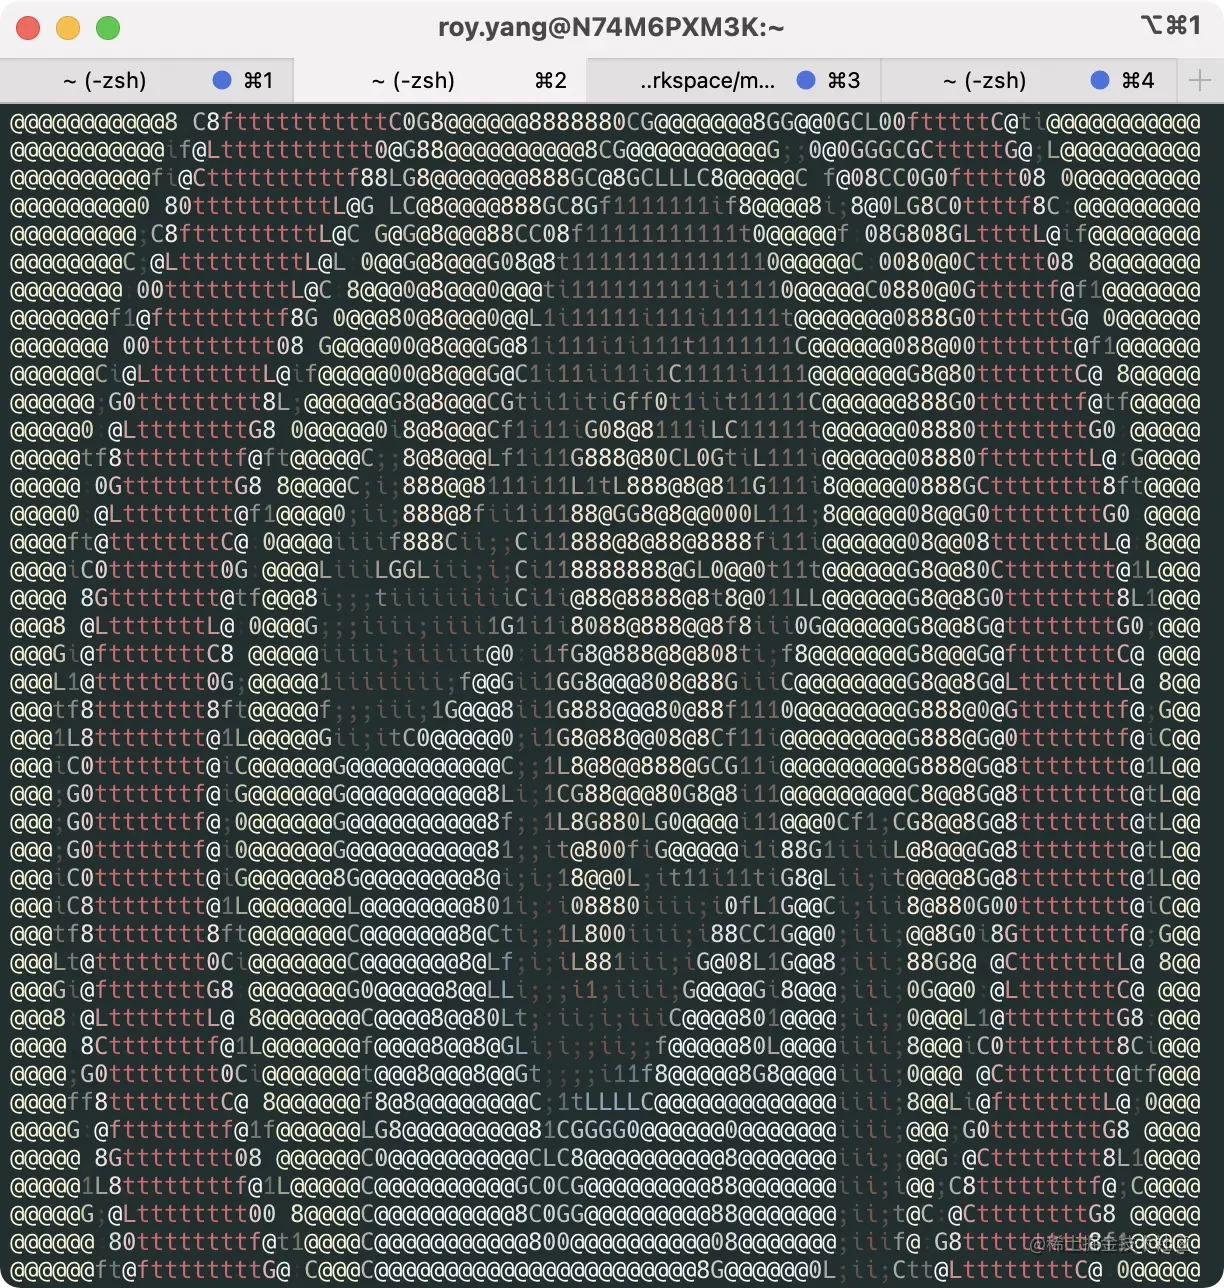Close the iTerm window with red button
Viewport: 1224px width, 1288px height.
(28, 28)
